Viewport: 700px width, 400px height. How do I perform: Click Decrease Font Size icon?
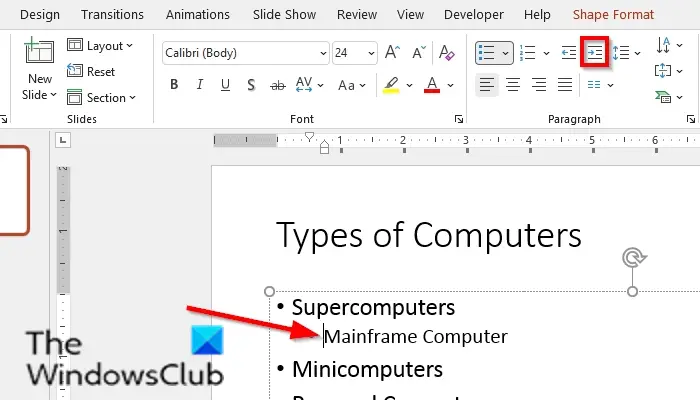pyautogui.click(x=418, y=53)
